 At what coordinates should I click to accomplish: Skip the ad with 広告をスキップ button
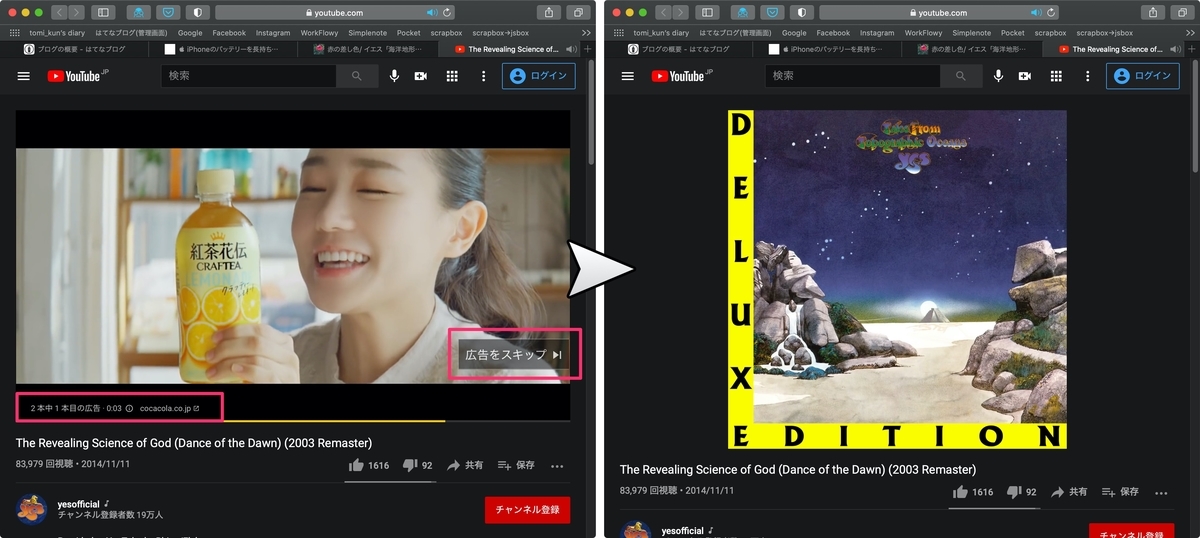click(514, 354)
